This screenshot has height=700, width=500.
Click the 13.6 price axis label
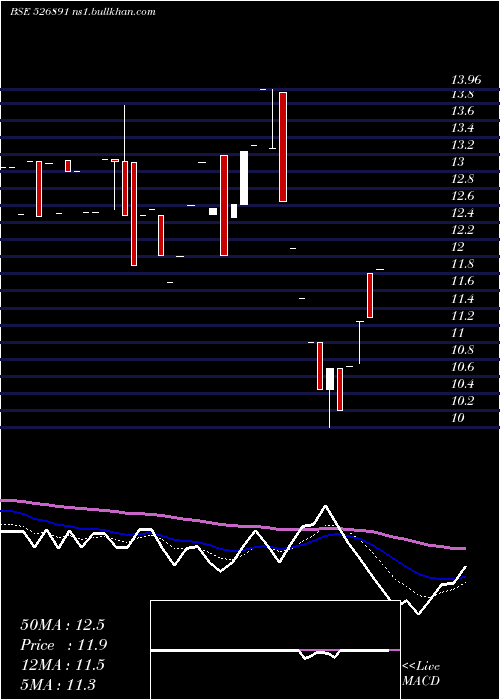coord(462,112)
